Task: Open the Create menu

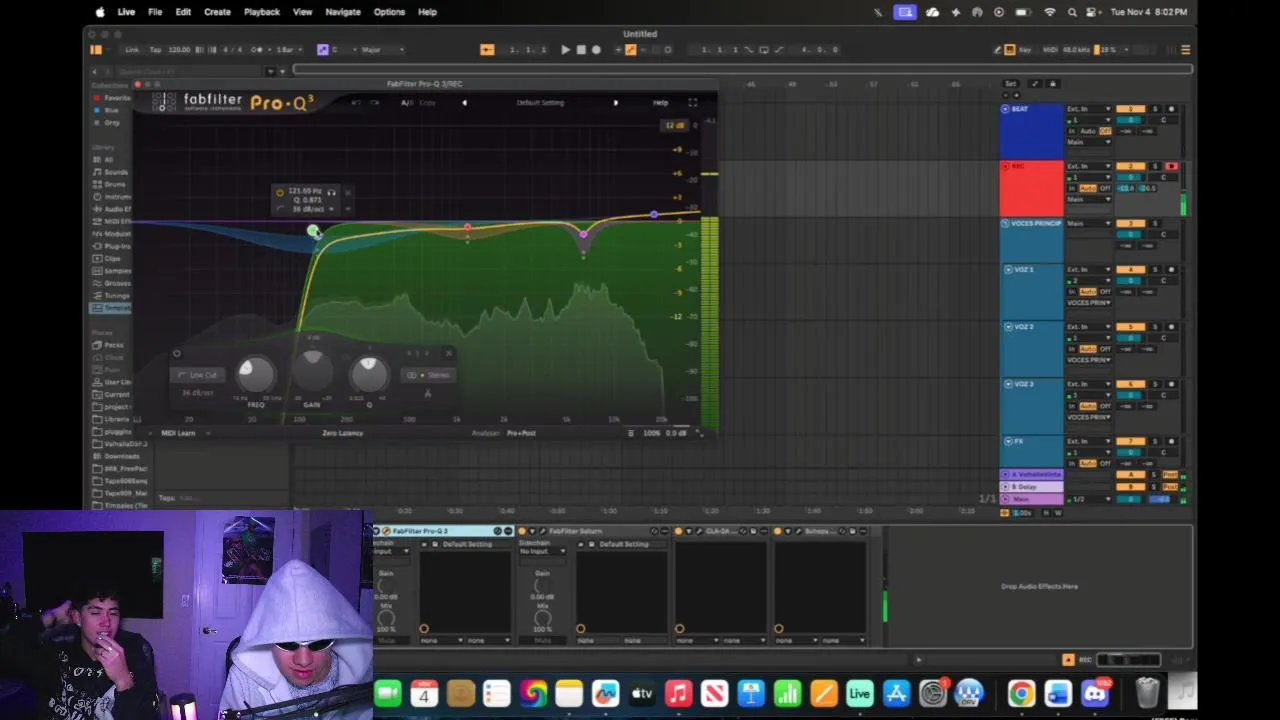Action: coord(217,12)
